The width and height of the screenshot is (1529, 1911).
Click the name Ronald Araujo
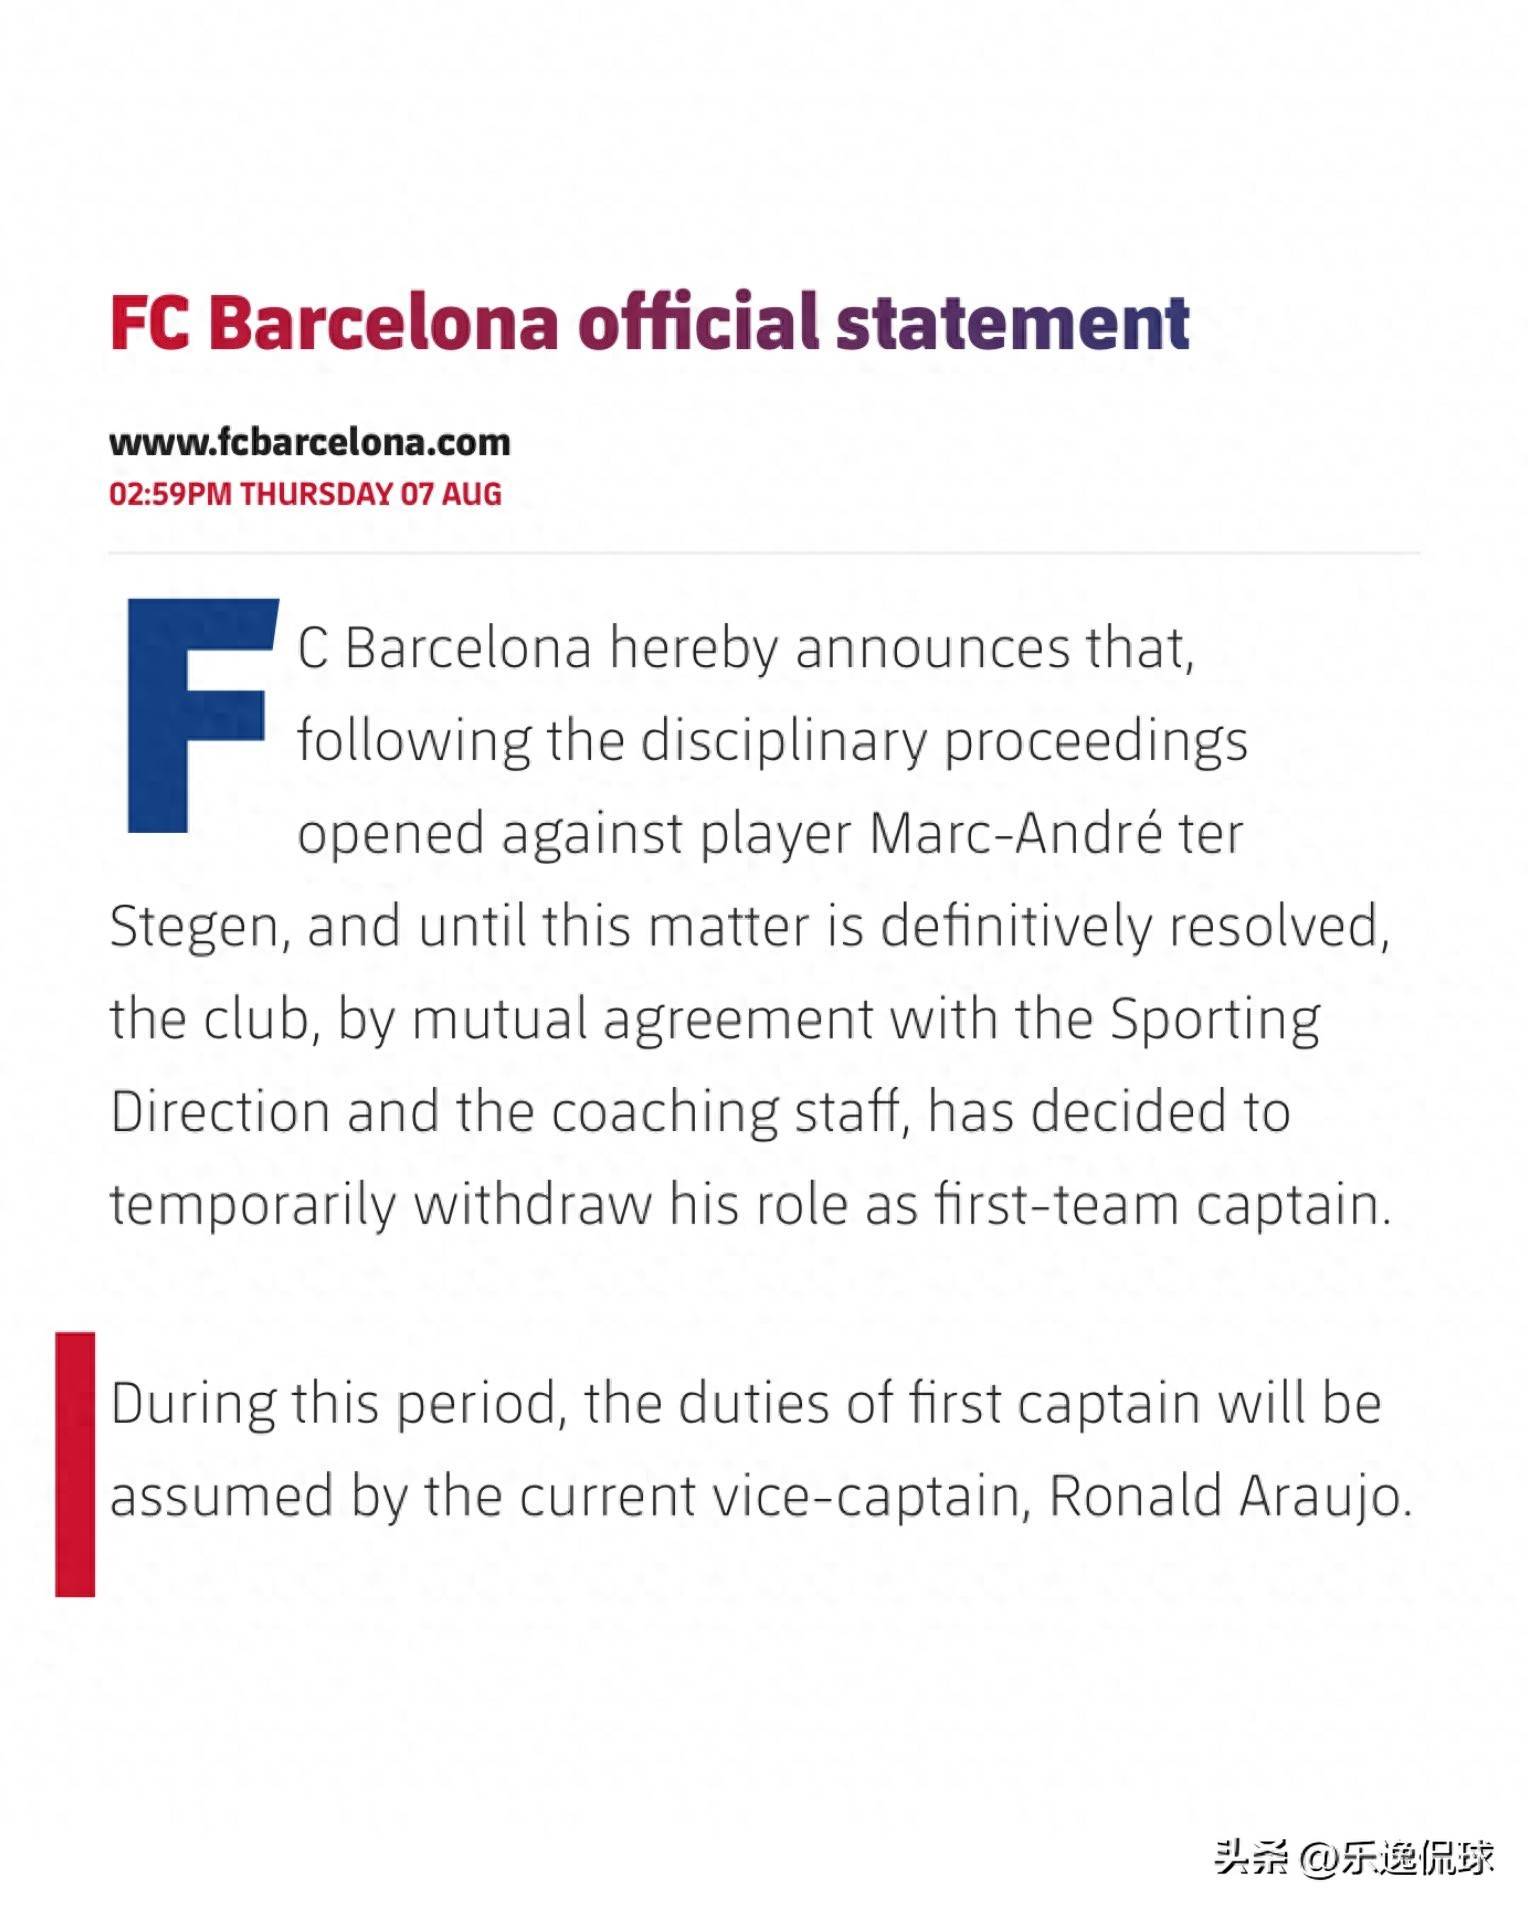pos(1230,1498)
